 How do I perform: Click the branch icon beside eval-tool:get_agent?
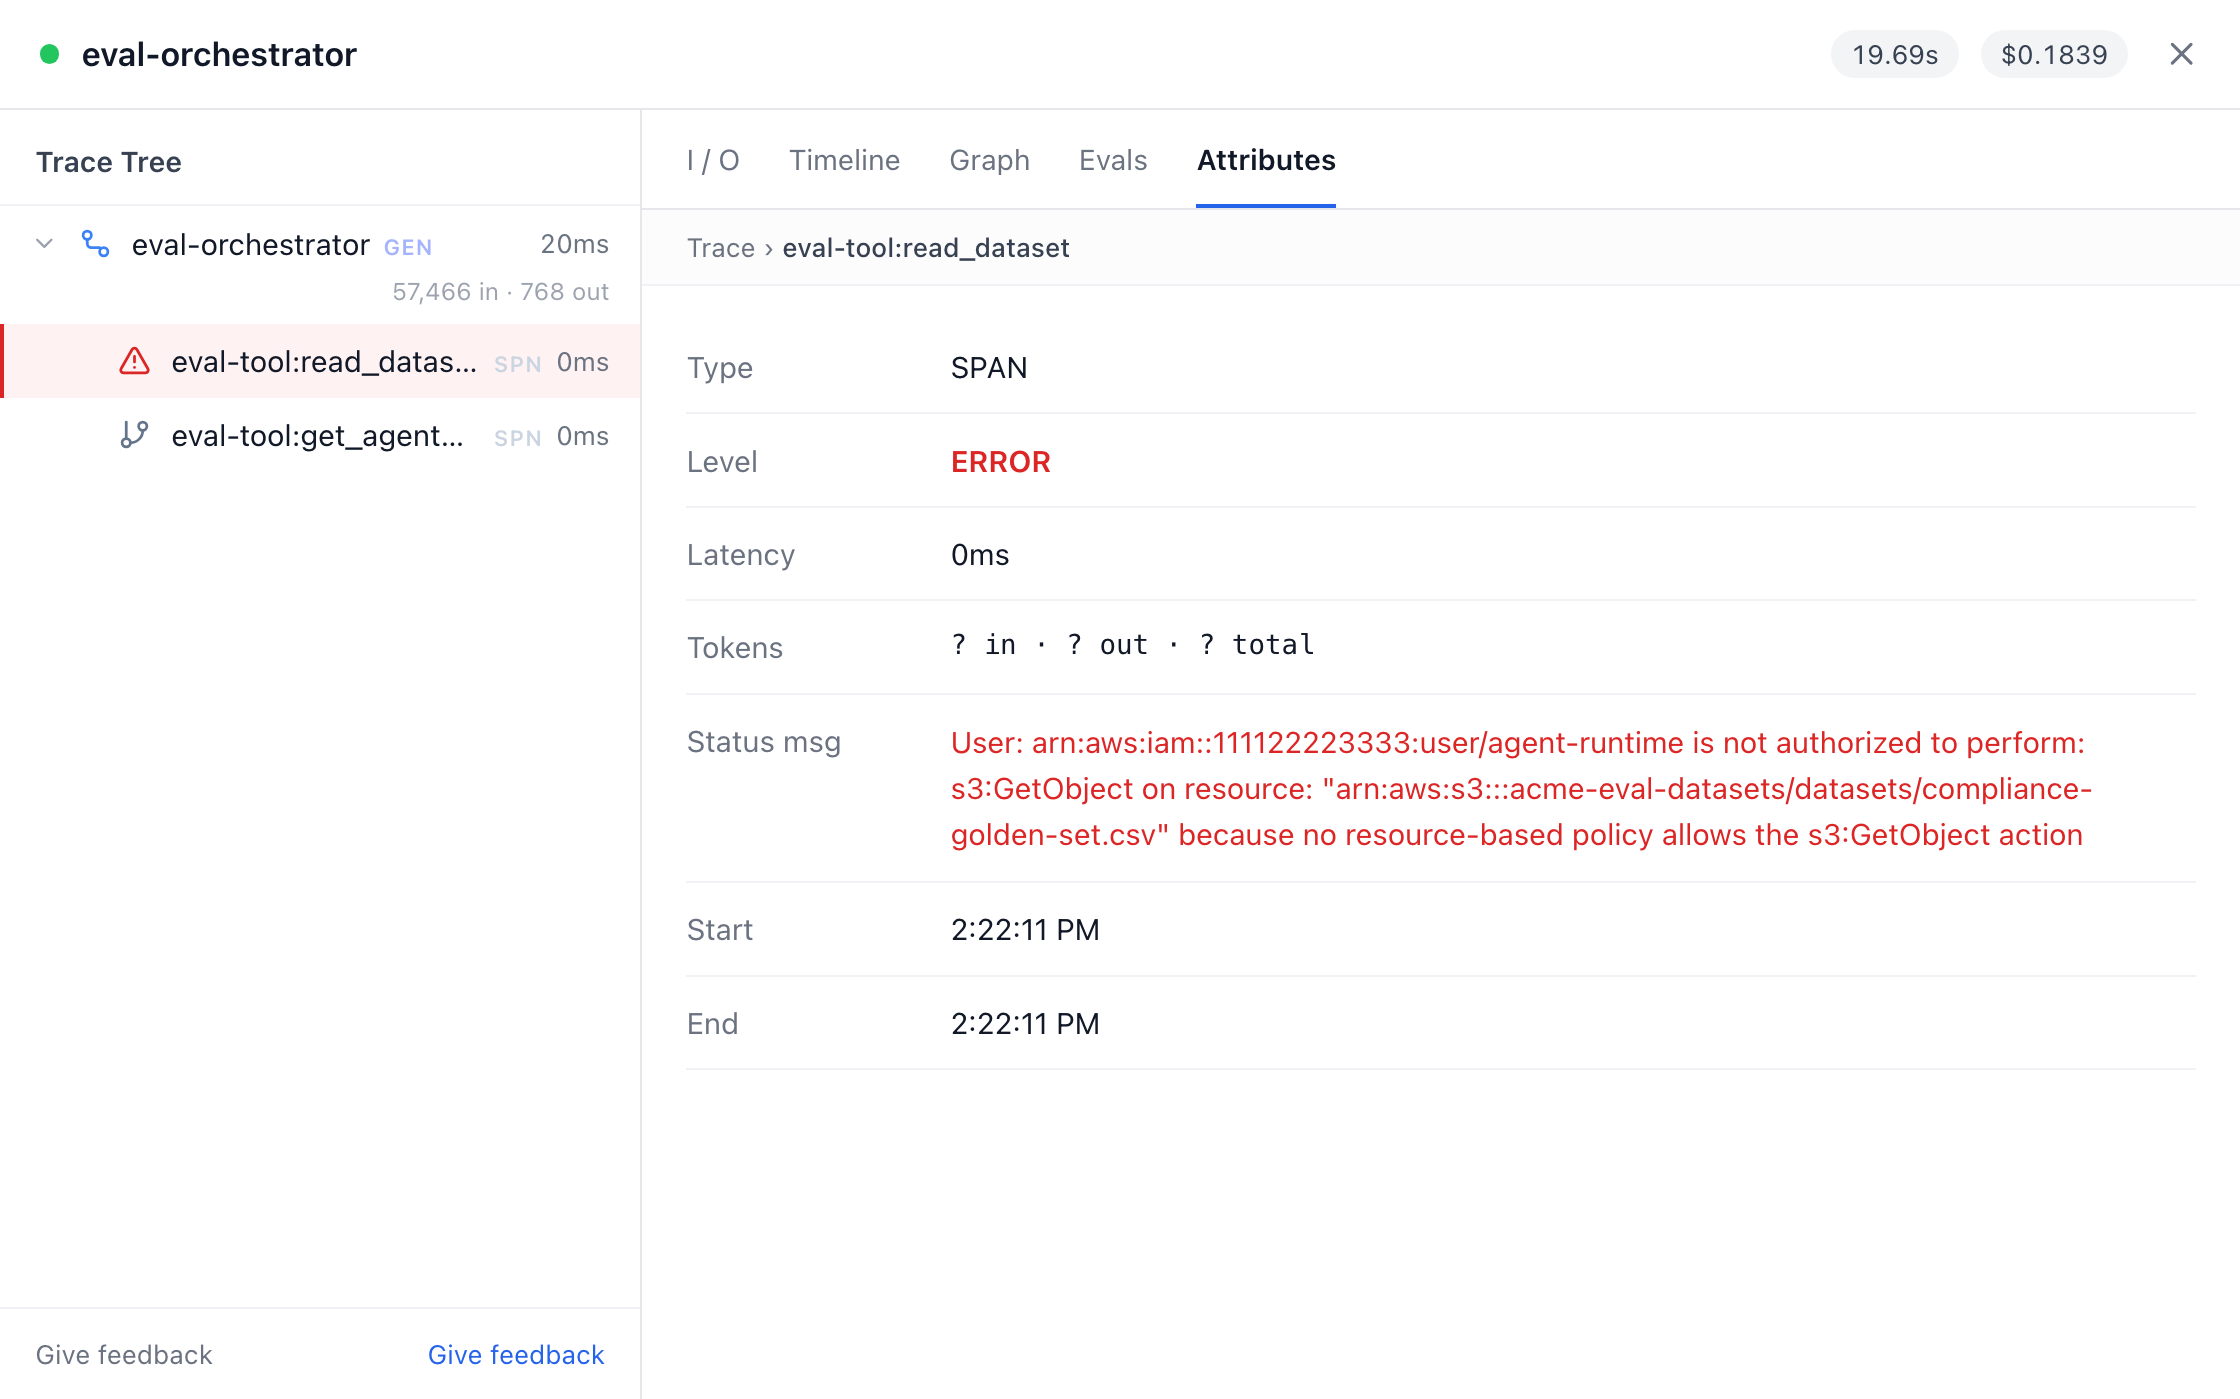[134, 435]
